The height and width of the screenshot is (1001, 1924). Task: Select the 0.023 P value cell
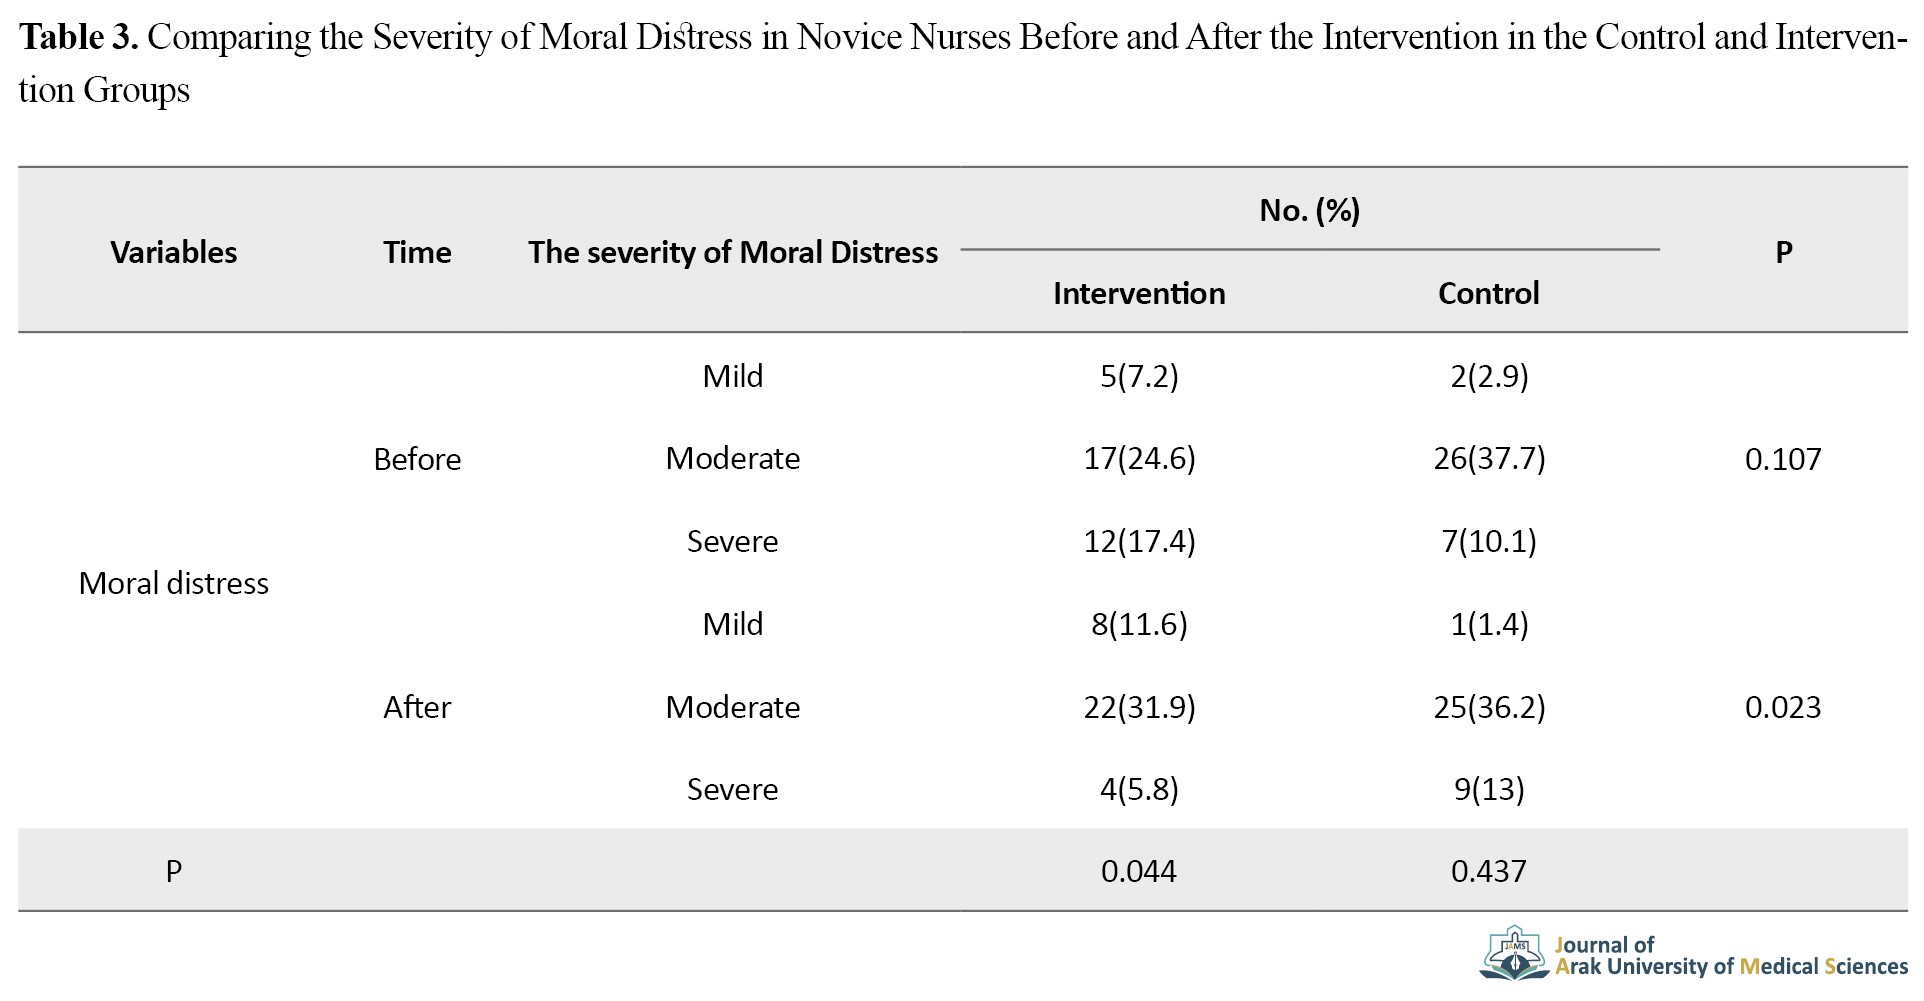(x=1783, y=707)
